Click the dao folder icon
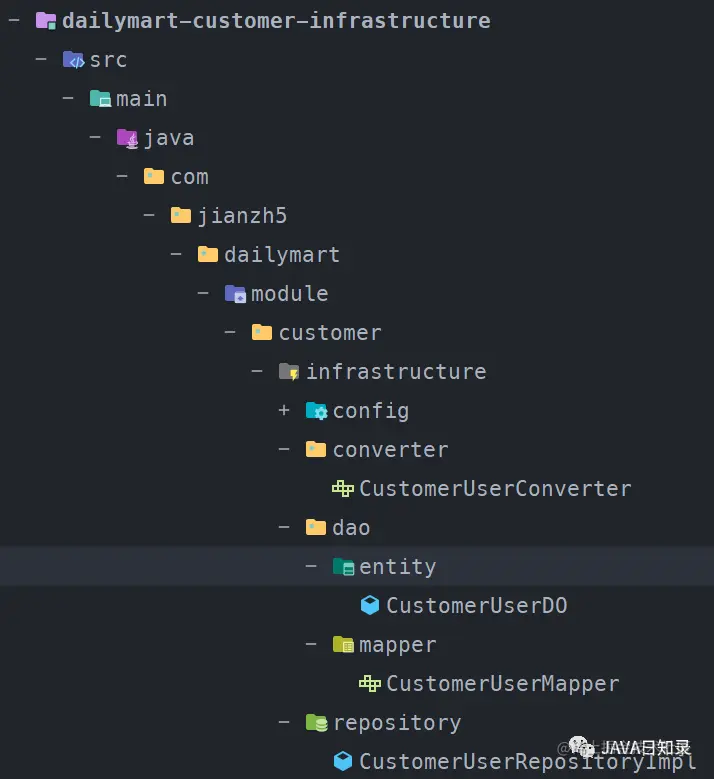 (x=316, y=527)
